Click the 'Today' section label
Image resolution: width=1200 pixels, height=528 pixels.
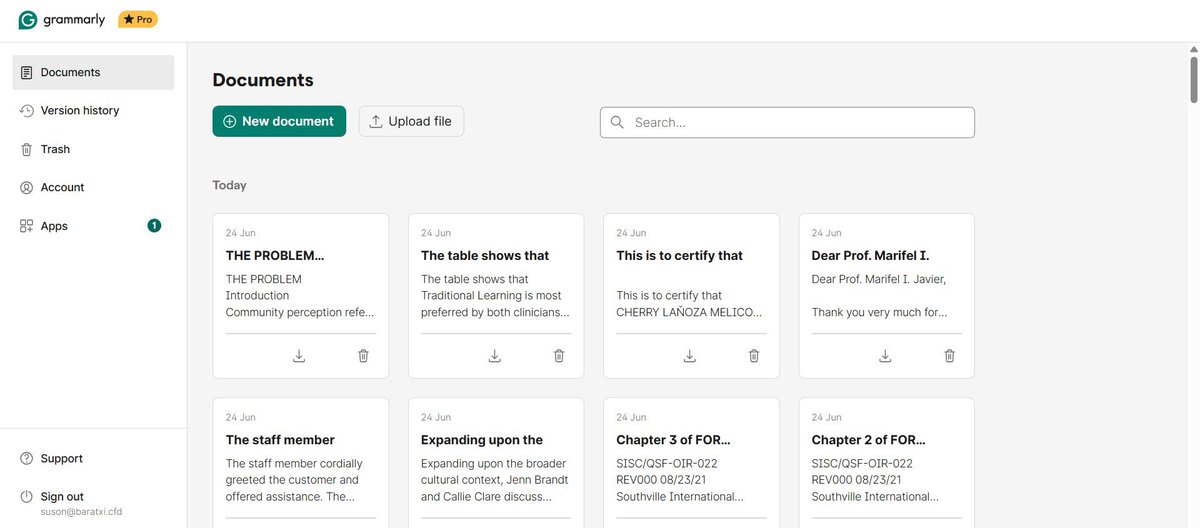click(229, 185)
